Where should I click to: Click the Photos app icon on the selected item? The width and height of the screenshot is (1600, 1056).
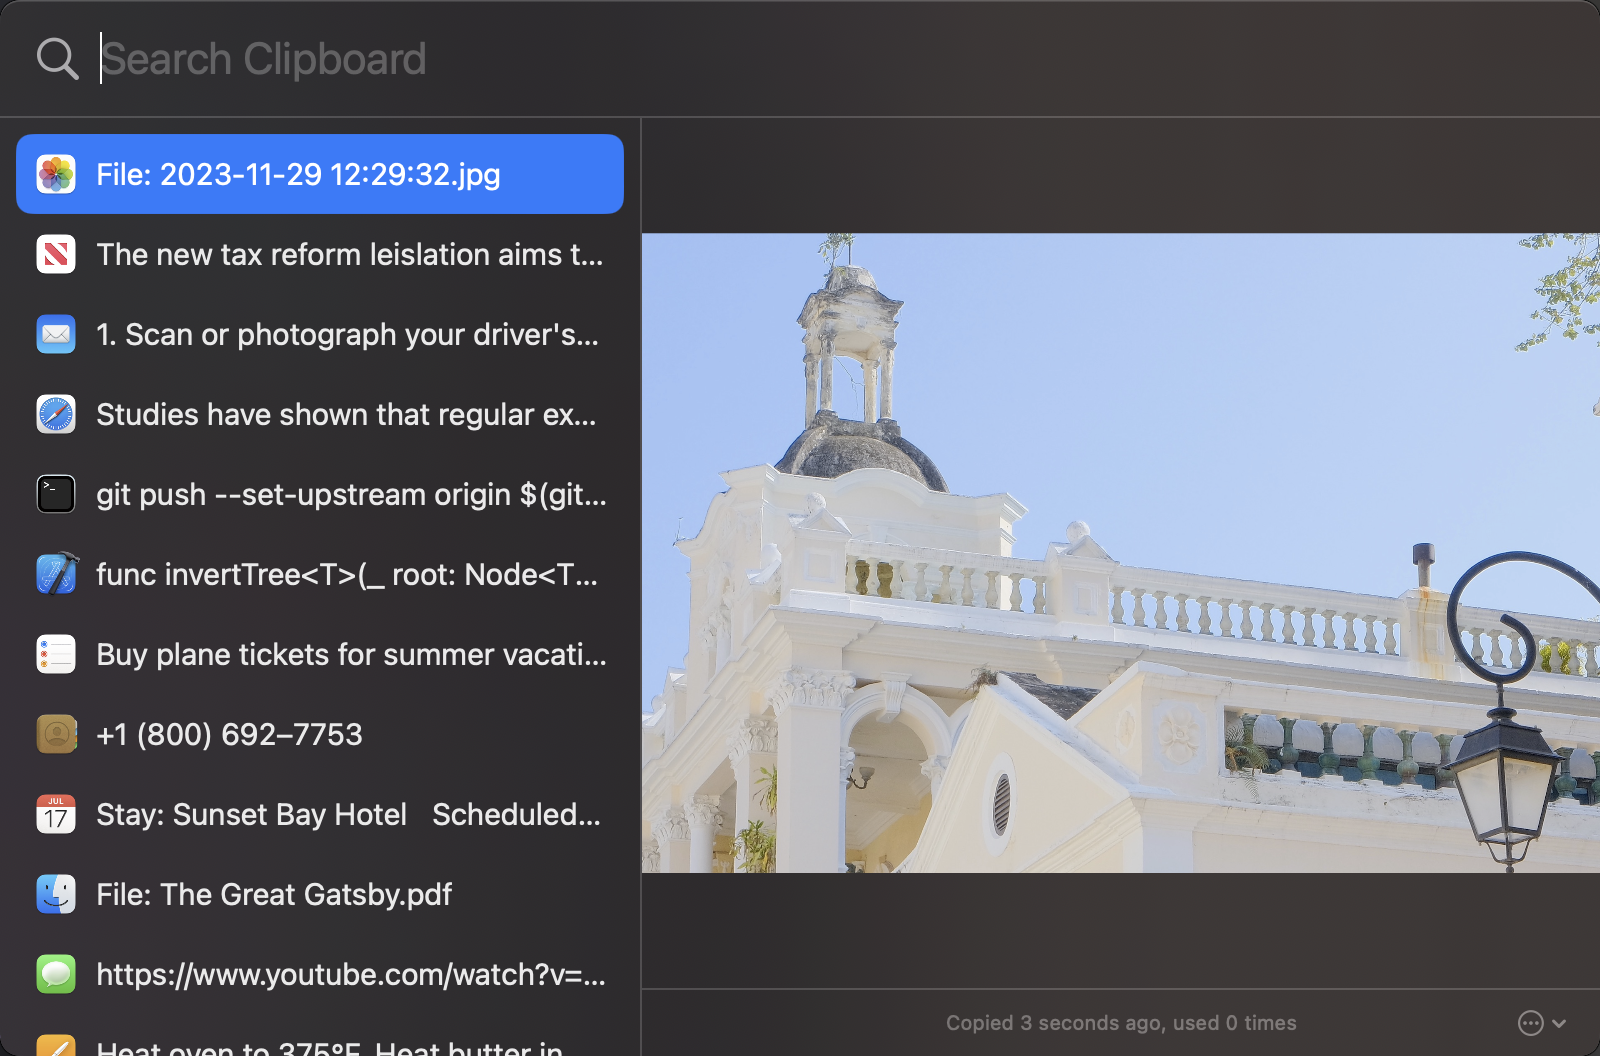click(x=56, y=174)
